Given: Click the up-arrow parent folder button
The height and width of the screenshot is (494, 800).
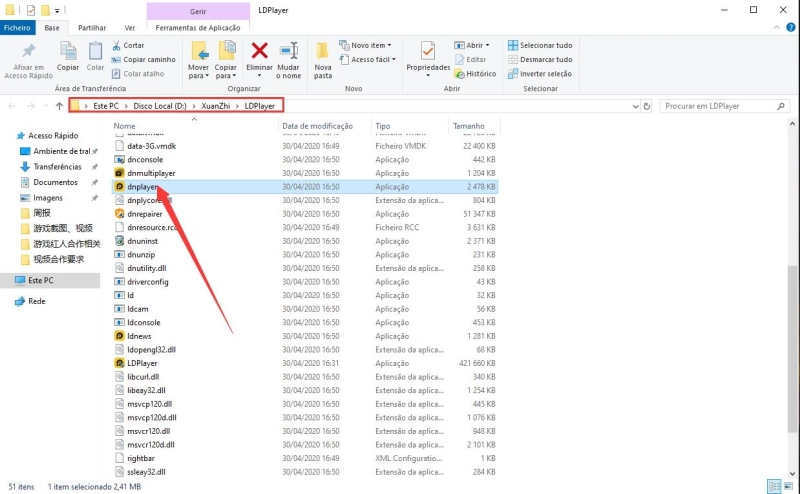Looking at the screenshot, I should 60,105.
